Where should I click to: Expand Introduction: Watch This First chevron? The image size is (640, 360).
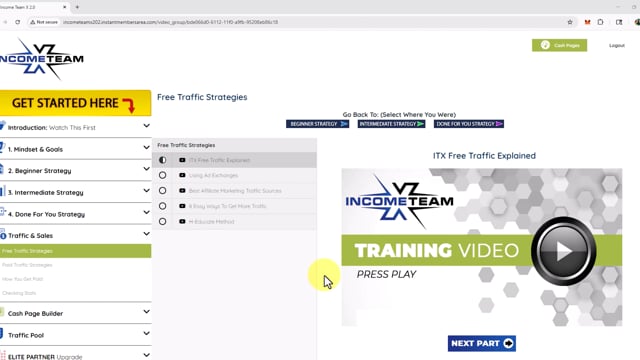[x=146, y=126]
